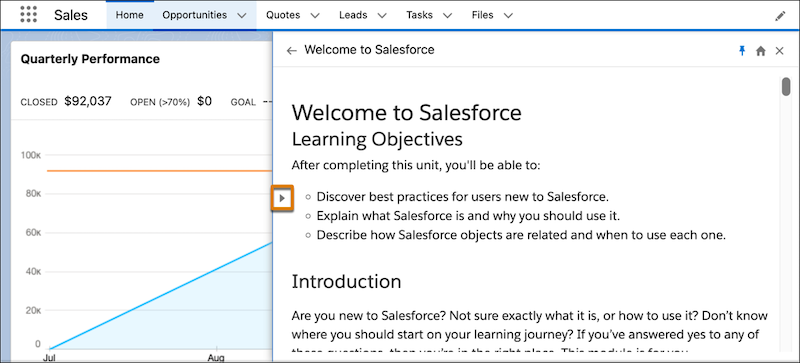Click the Aug axis label on chart
Screen dimensions: 800x363
coord(216,358)
